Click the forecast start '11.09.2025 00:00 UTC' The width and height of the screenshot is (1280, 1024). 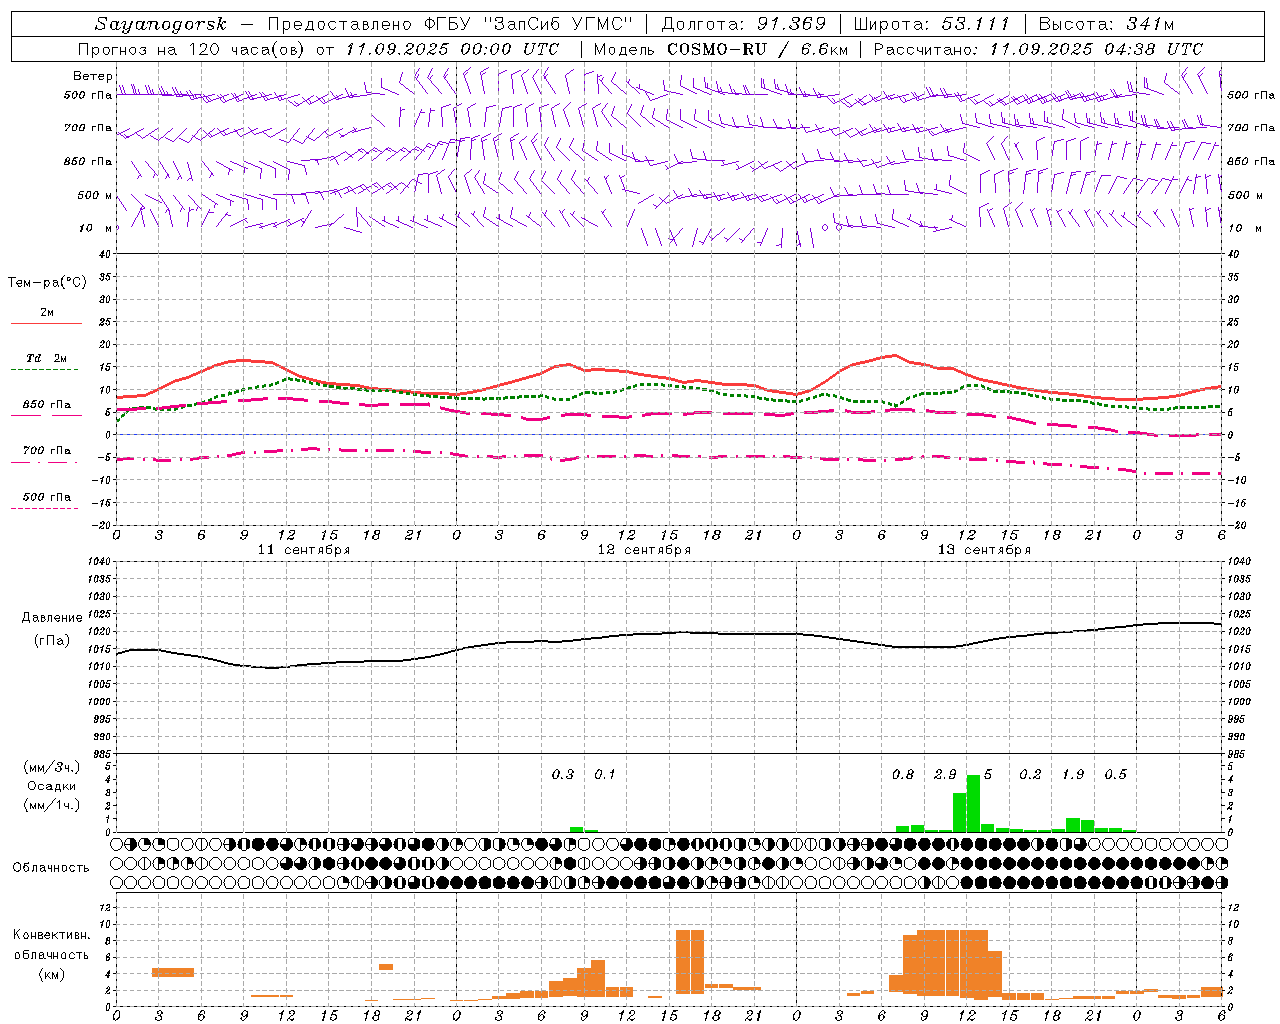pos(453,49)
